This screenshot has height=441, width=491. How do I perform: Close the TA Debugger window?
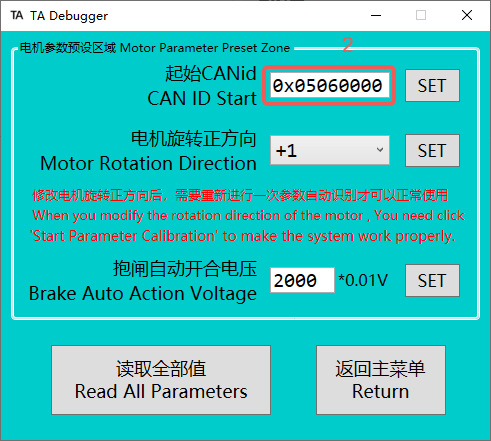467,15
